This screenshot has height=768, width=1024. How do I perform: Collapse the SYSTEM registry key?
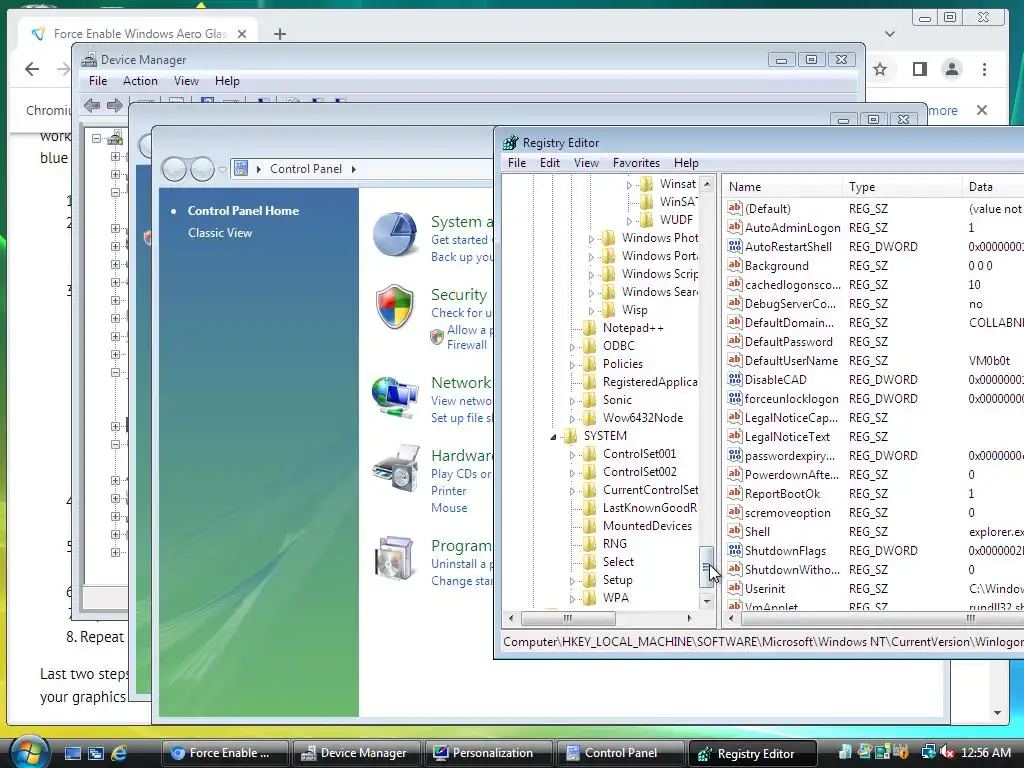coord(553,436)
